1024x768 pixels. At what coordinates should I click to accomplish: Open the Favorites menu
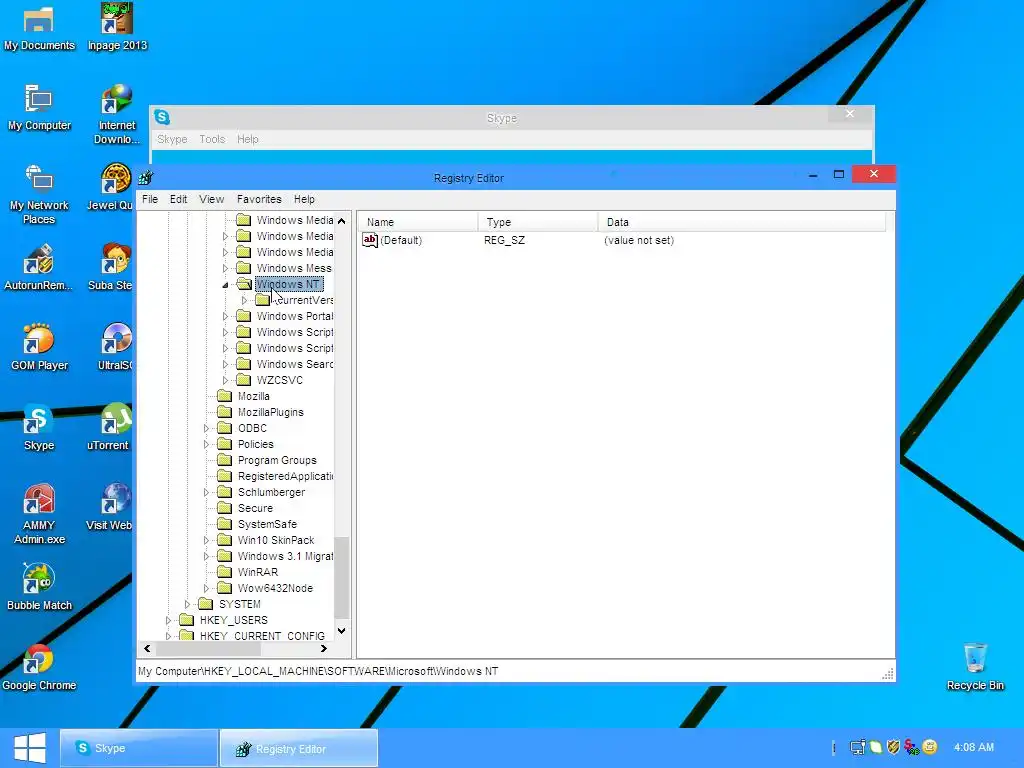[x=259, y=199]
